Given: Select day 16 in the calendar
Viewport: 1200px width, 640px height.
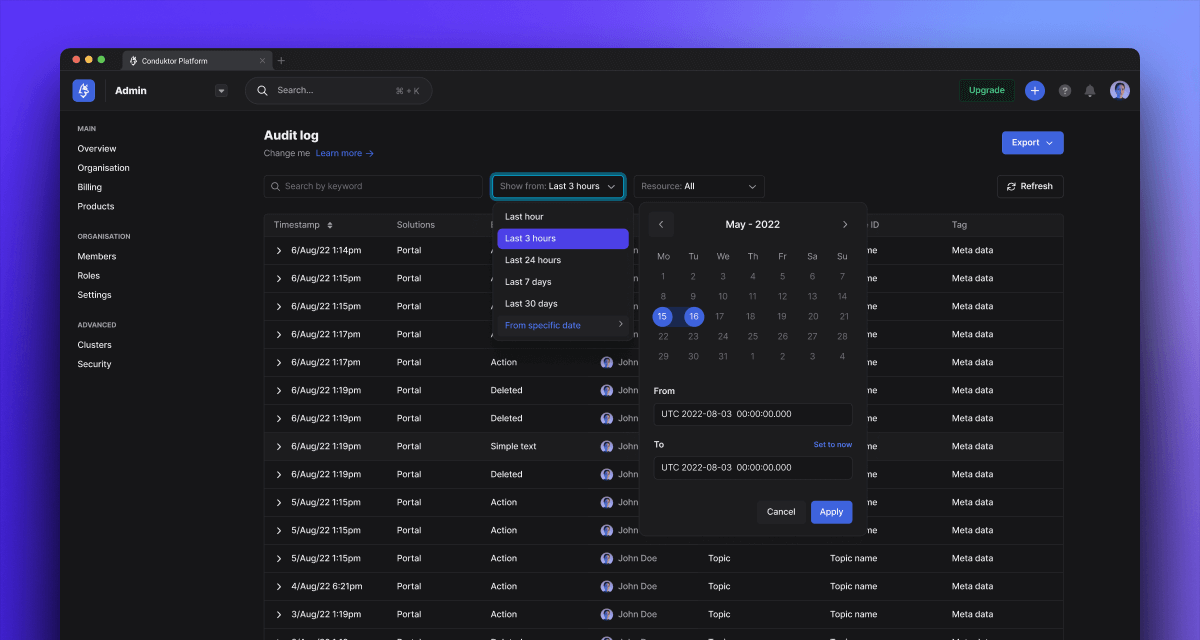Looking at the screenshot, I should click(x=693, y=317).
